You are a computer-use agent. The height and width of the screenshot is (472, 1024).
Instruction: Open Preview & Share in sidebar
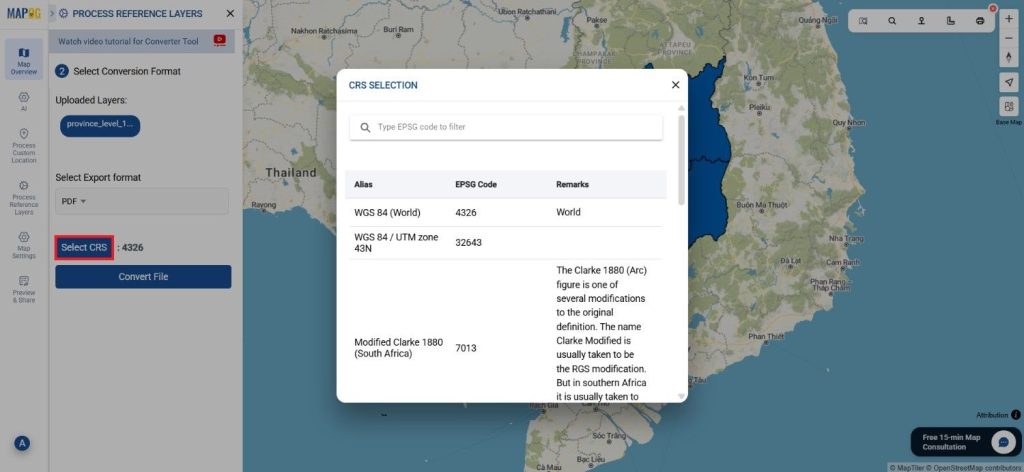[24, 289]
